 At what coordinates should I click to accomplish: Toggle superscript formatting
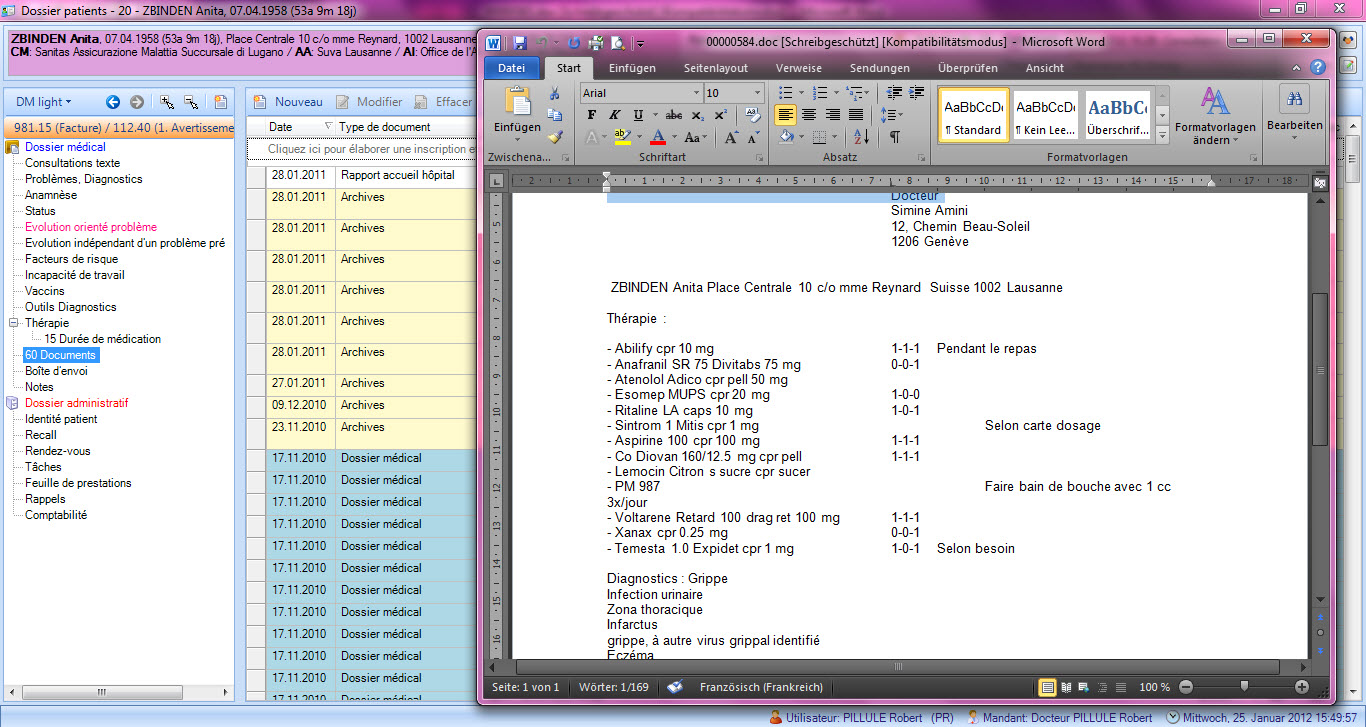click(x=720, y=115)
